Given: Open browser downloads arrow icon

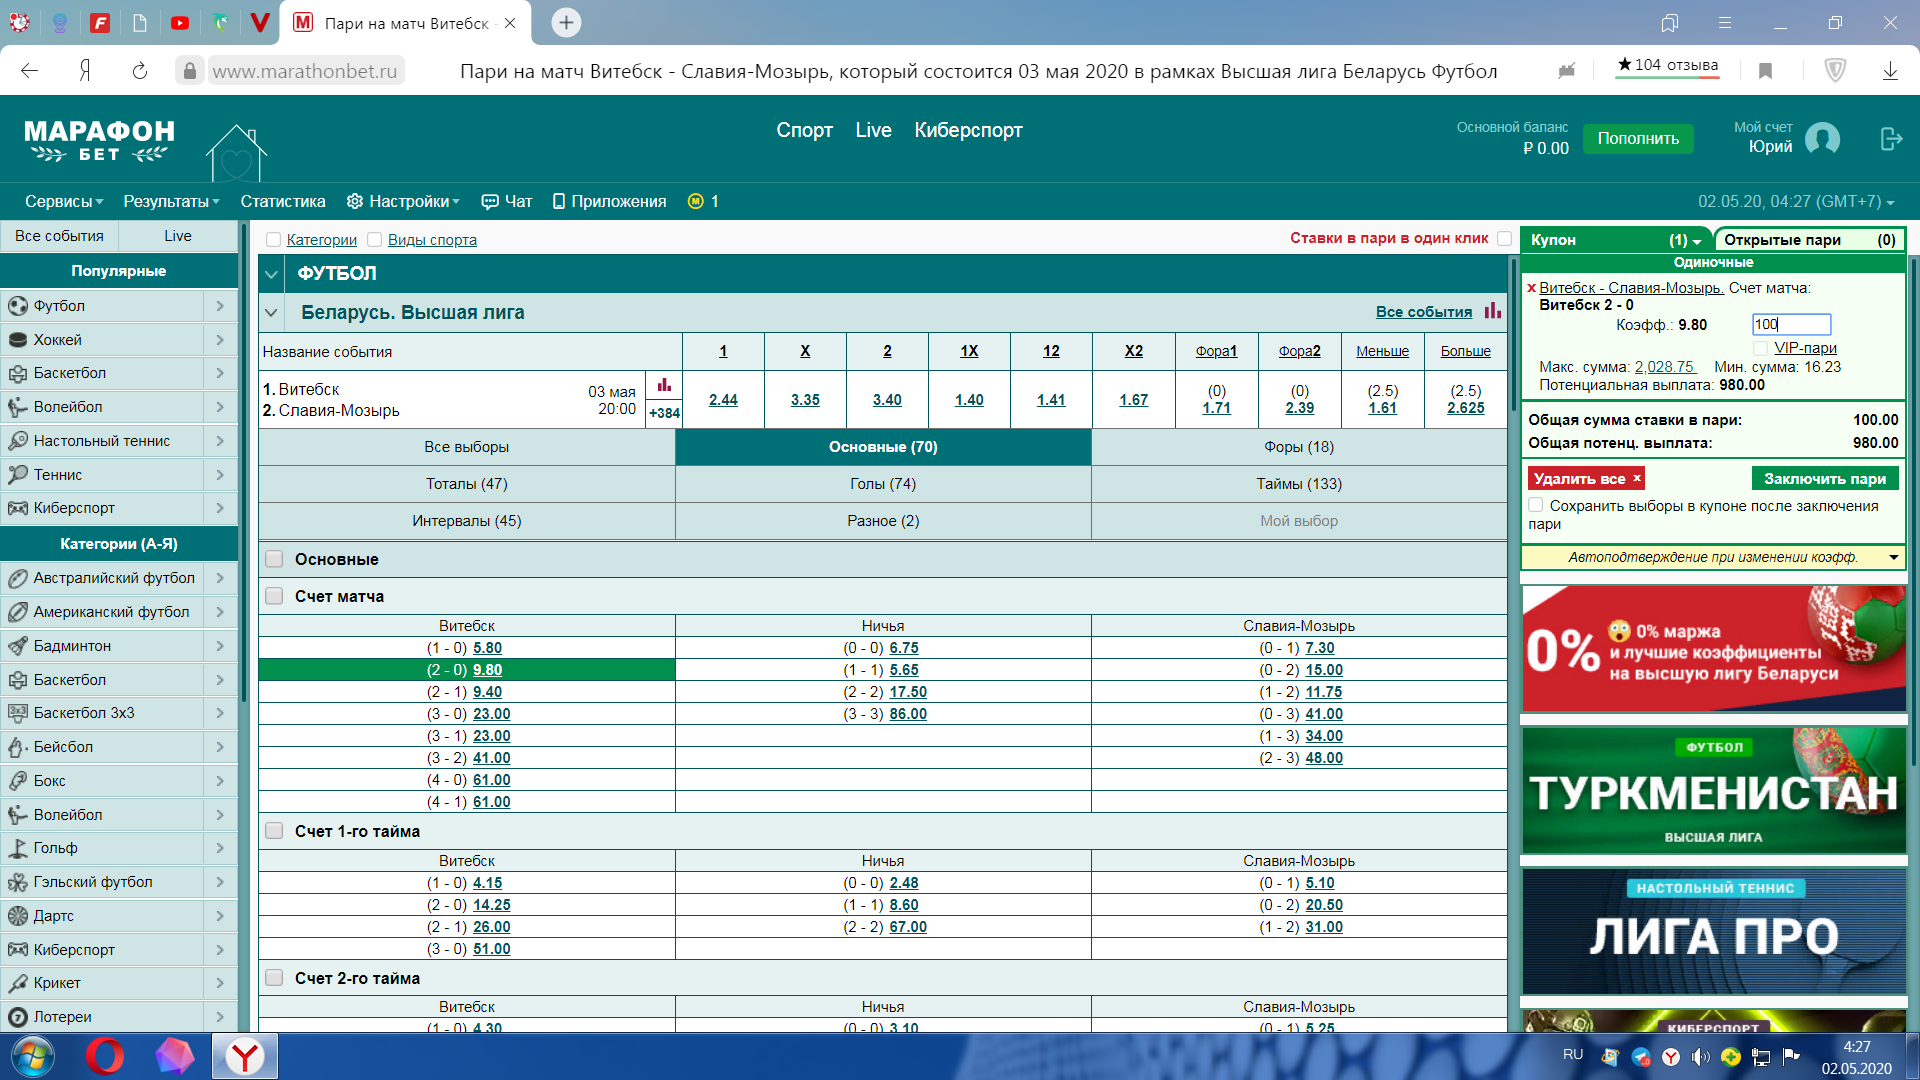Looking at the screenshot, I should point(1890,71).
